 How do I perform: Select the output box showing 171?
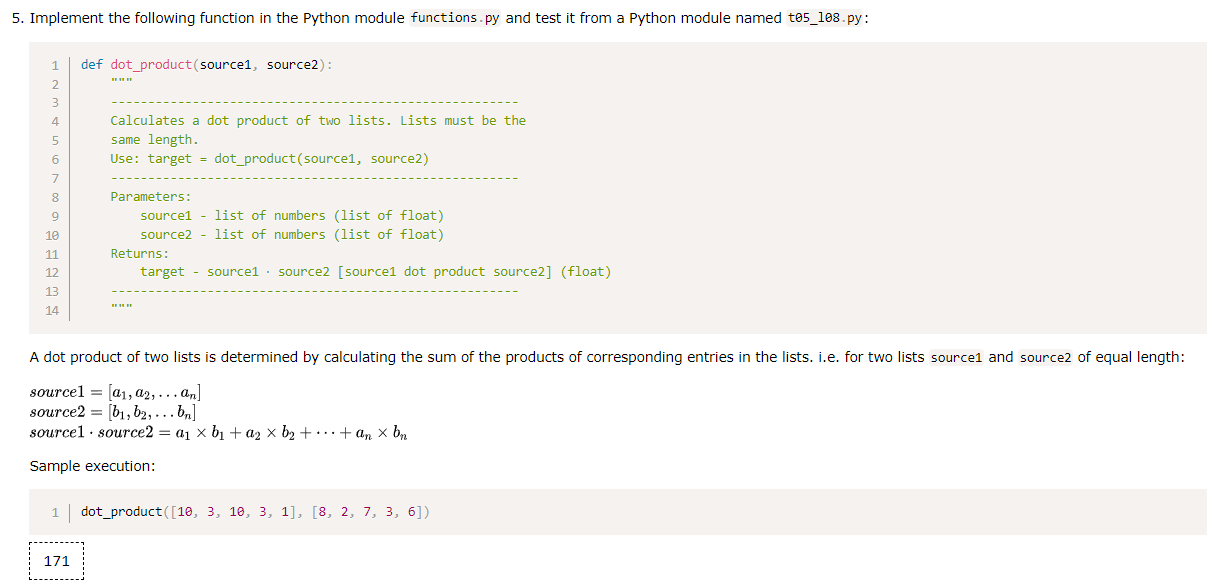click(x=56, y=561)
